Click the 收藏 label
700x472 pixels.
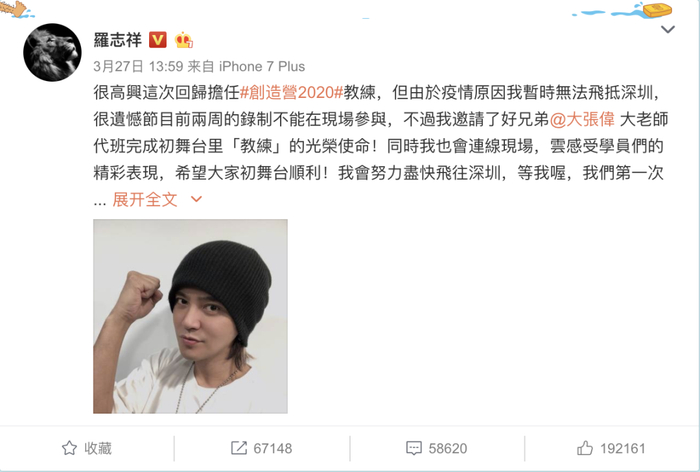tap(98, 448)
